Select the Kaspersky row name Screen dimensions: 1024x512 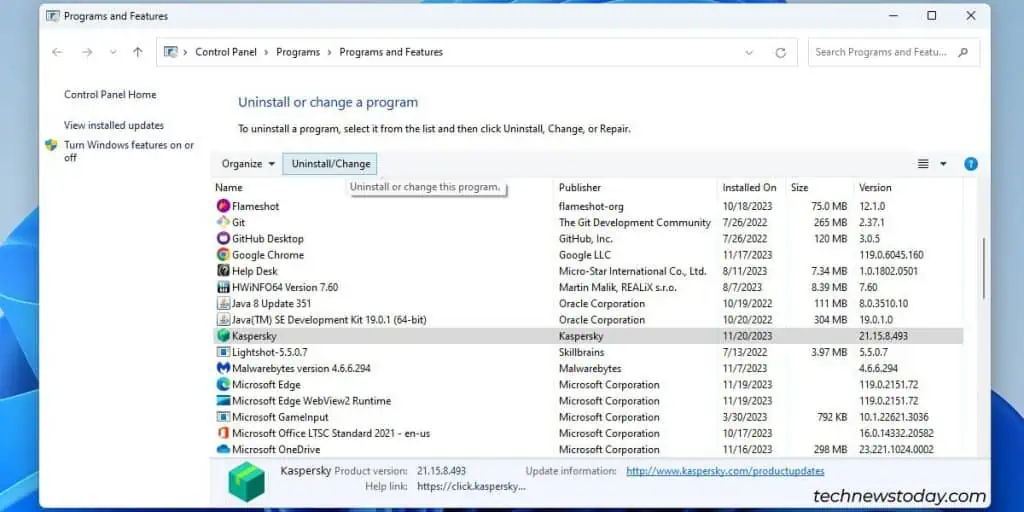[x=254, y=336]
